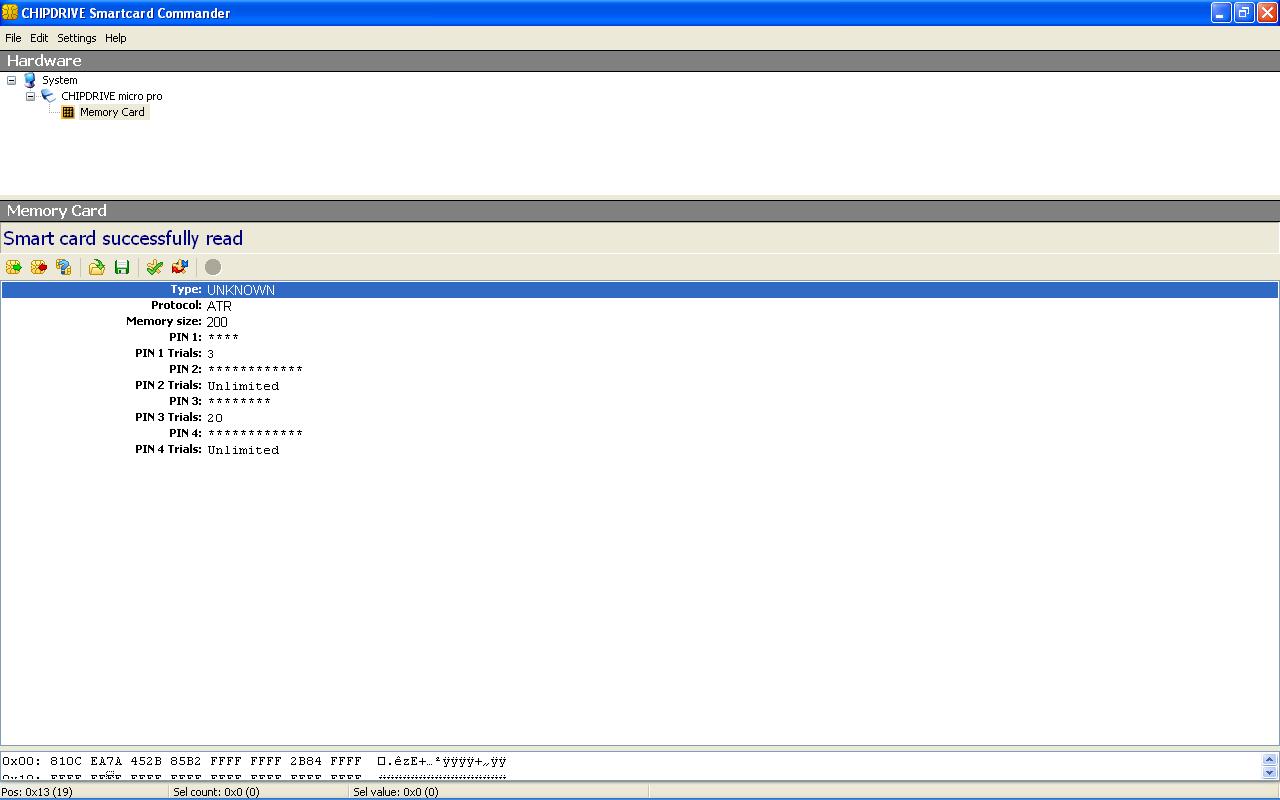Click the Sel value: 0x0 (0) status entry
The image size is (1280, 800).
pos(396,792)
